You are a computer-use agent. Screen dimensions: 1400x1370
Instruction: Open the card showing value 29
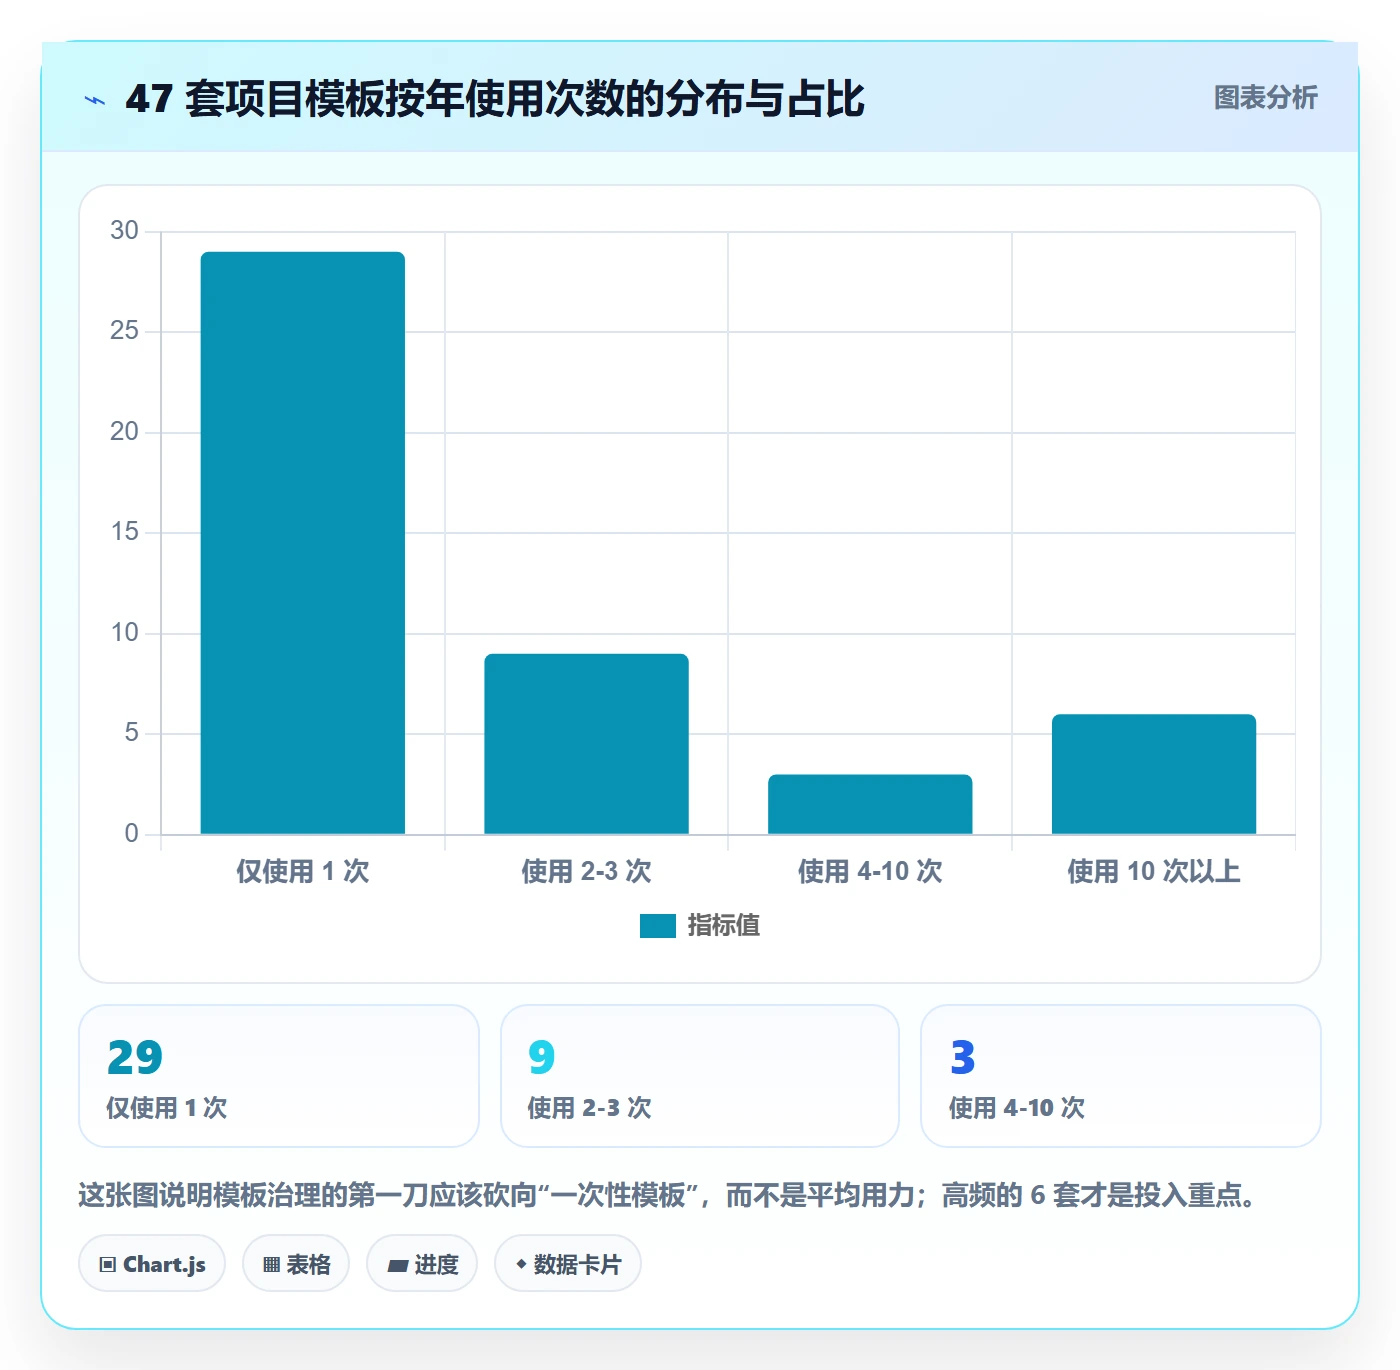pyautogui.click(x=279, y=1076)
